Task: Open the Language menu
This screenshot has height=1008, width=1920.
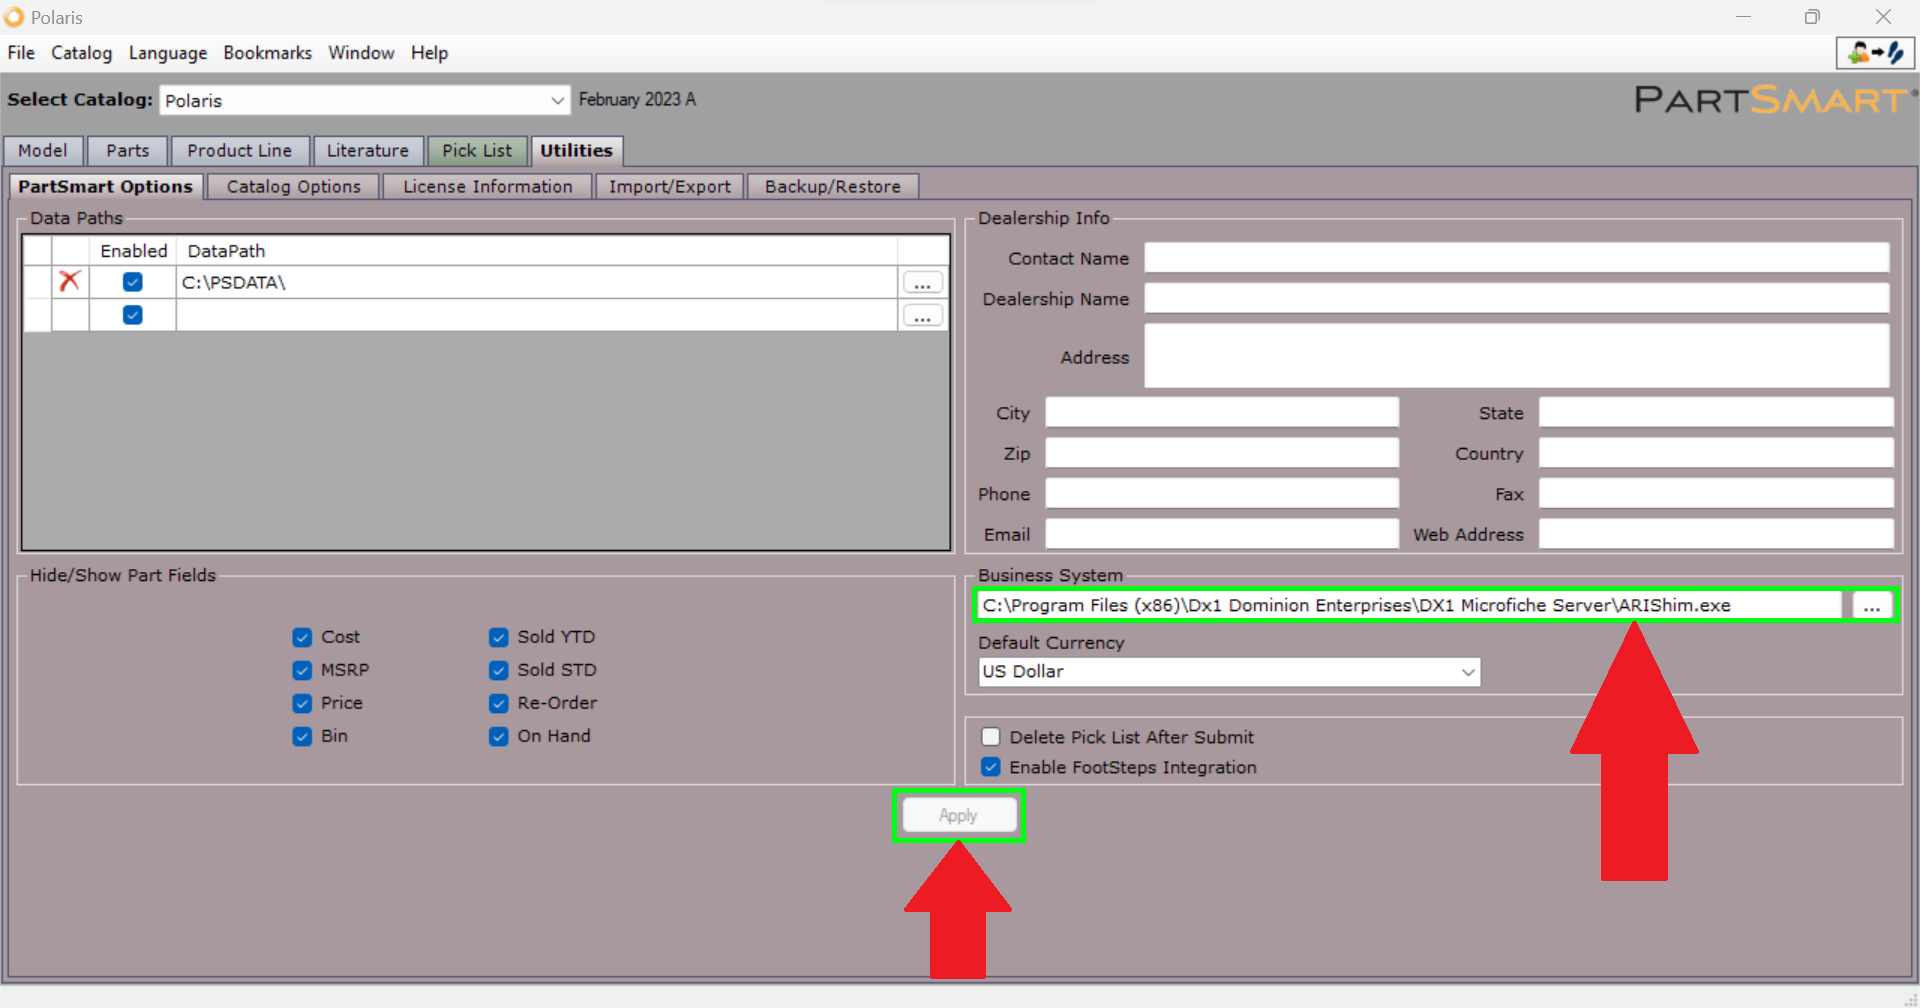Action: coord(168,53)
